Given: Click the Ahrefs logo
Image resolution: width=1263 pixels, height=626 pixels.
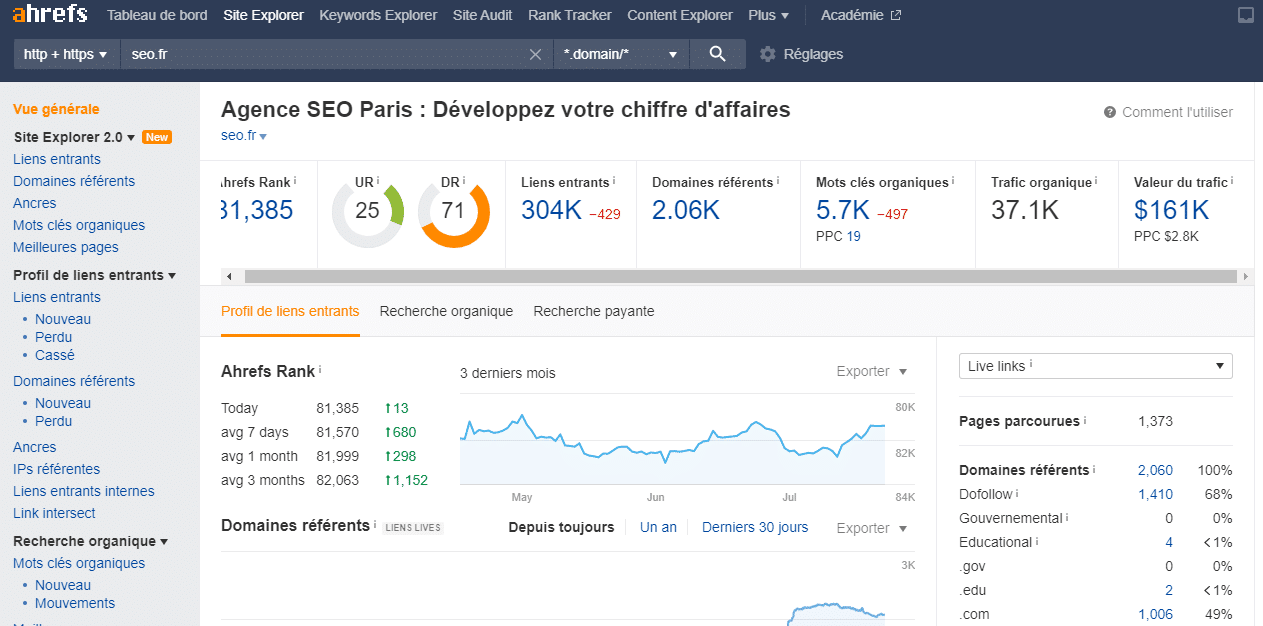Looking at the screenshot, I should (50, 15).
